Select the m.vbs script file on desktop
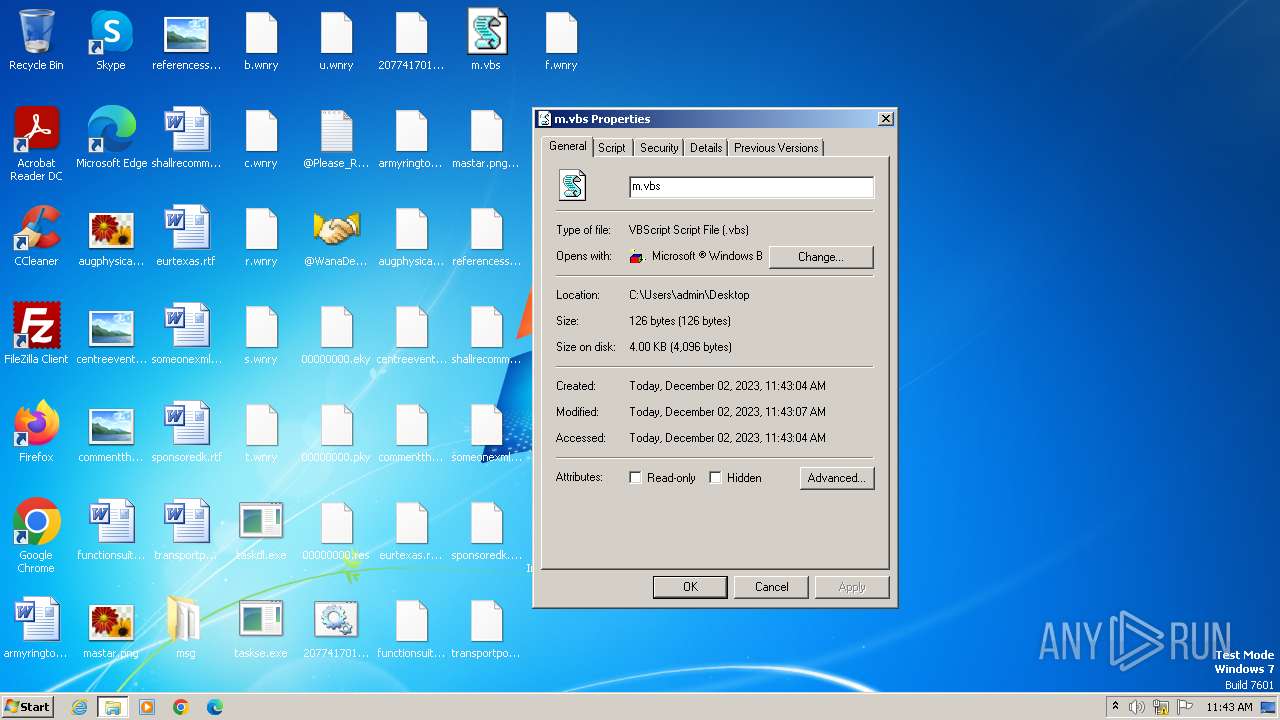The height and width of the screenshot is (720, 1280). coord(486,40)
